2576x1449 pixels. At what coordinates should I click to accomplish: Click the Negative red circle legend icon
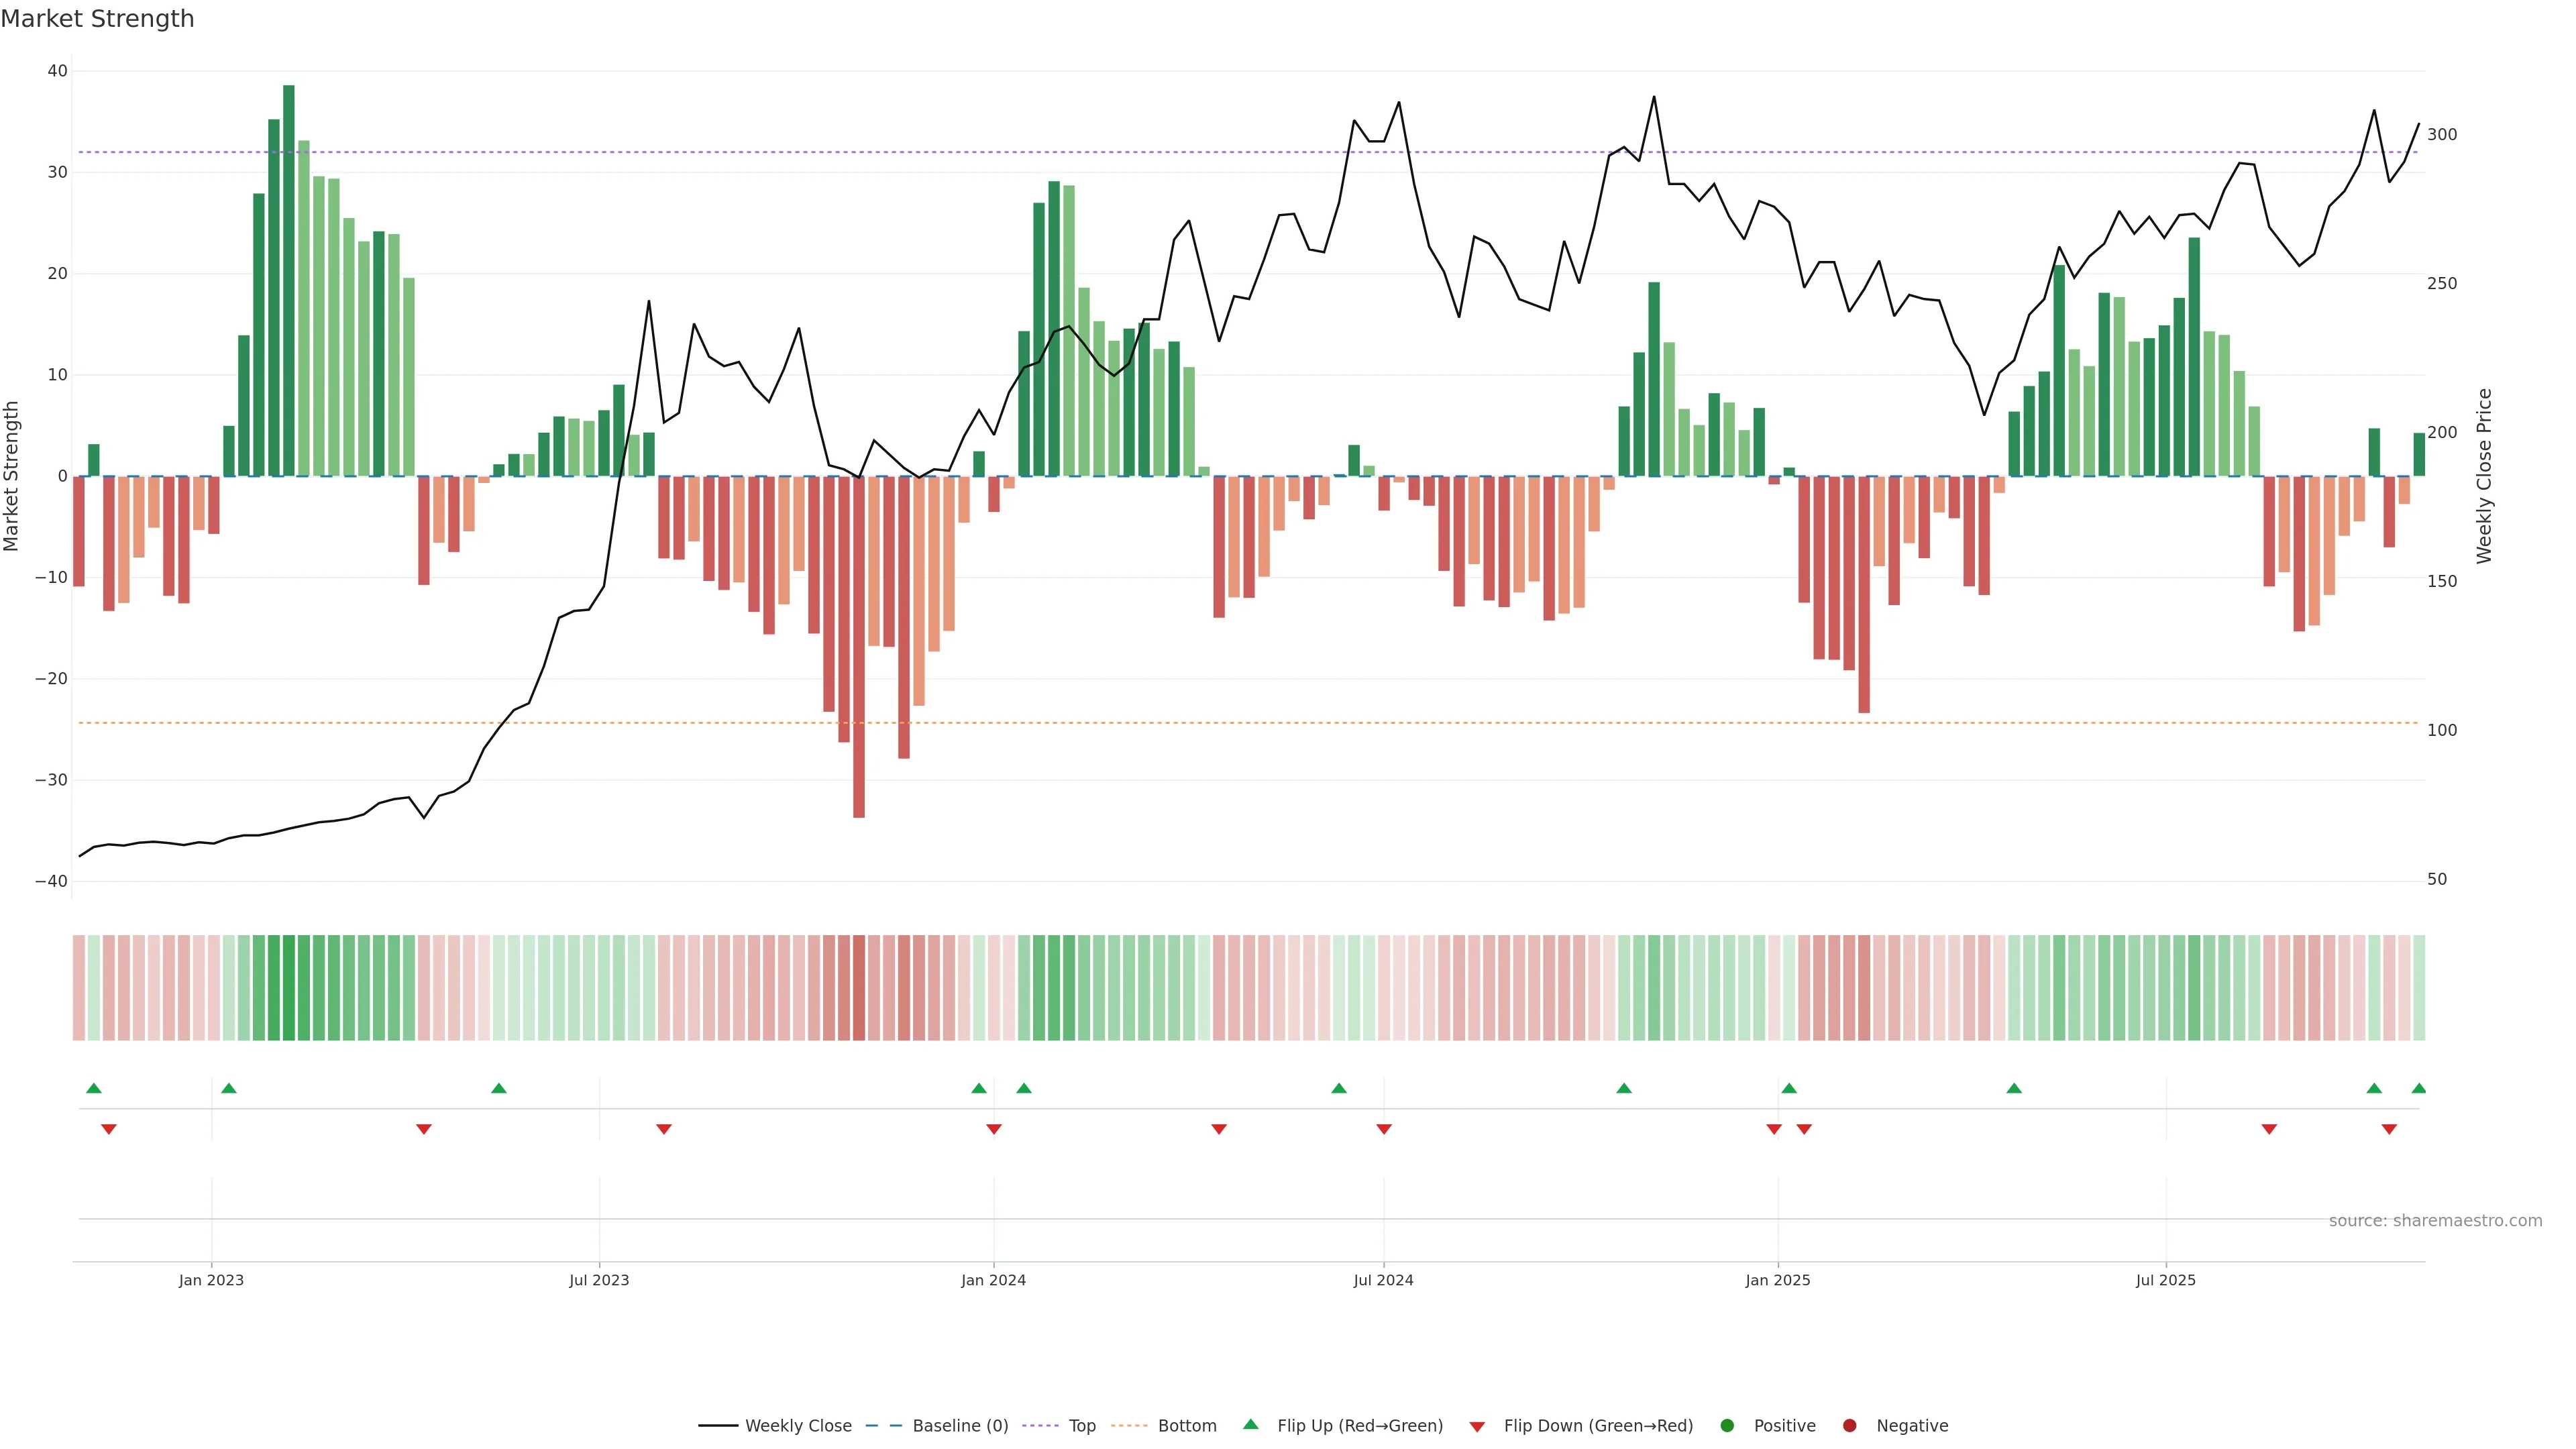(1849, 1426)
